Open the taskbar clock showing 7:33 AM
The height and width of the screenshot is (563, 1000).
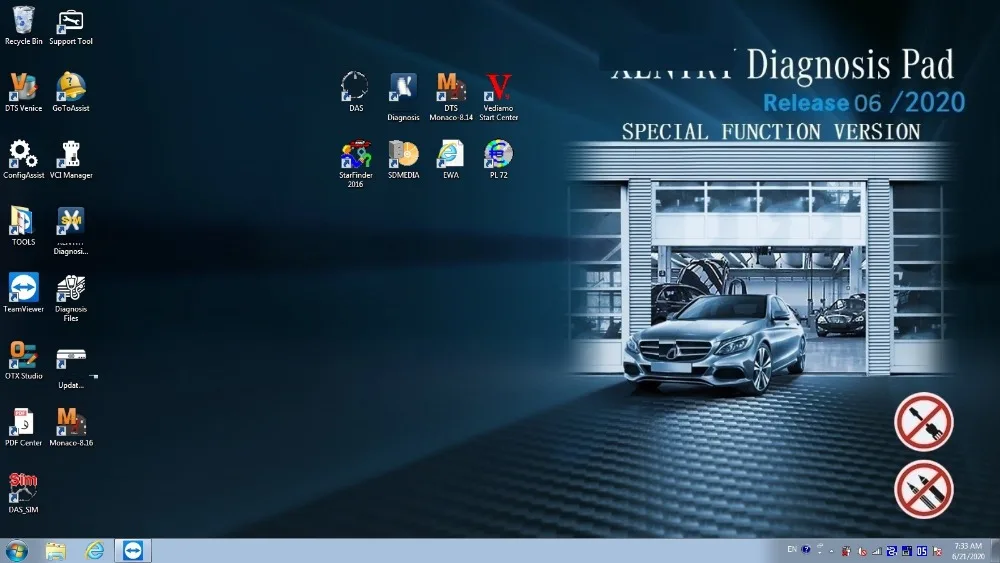pyautogui.click(x=968, y=552)
